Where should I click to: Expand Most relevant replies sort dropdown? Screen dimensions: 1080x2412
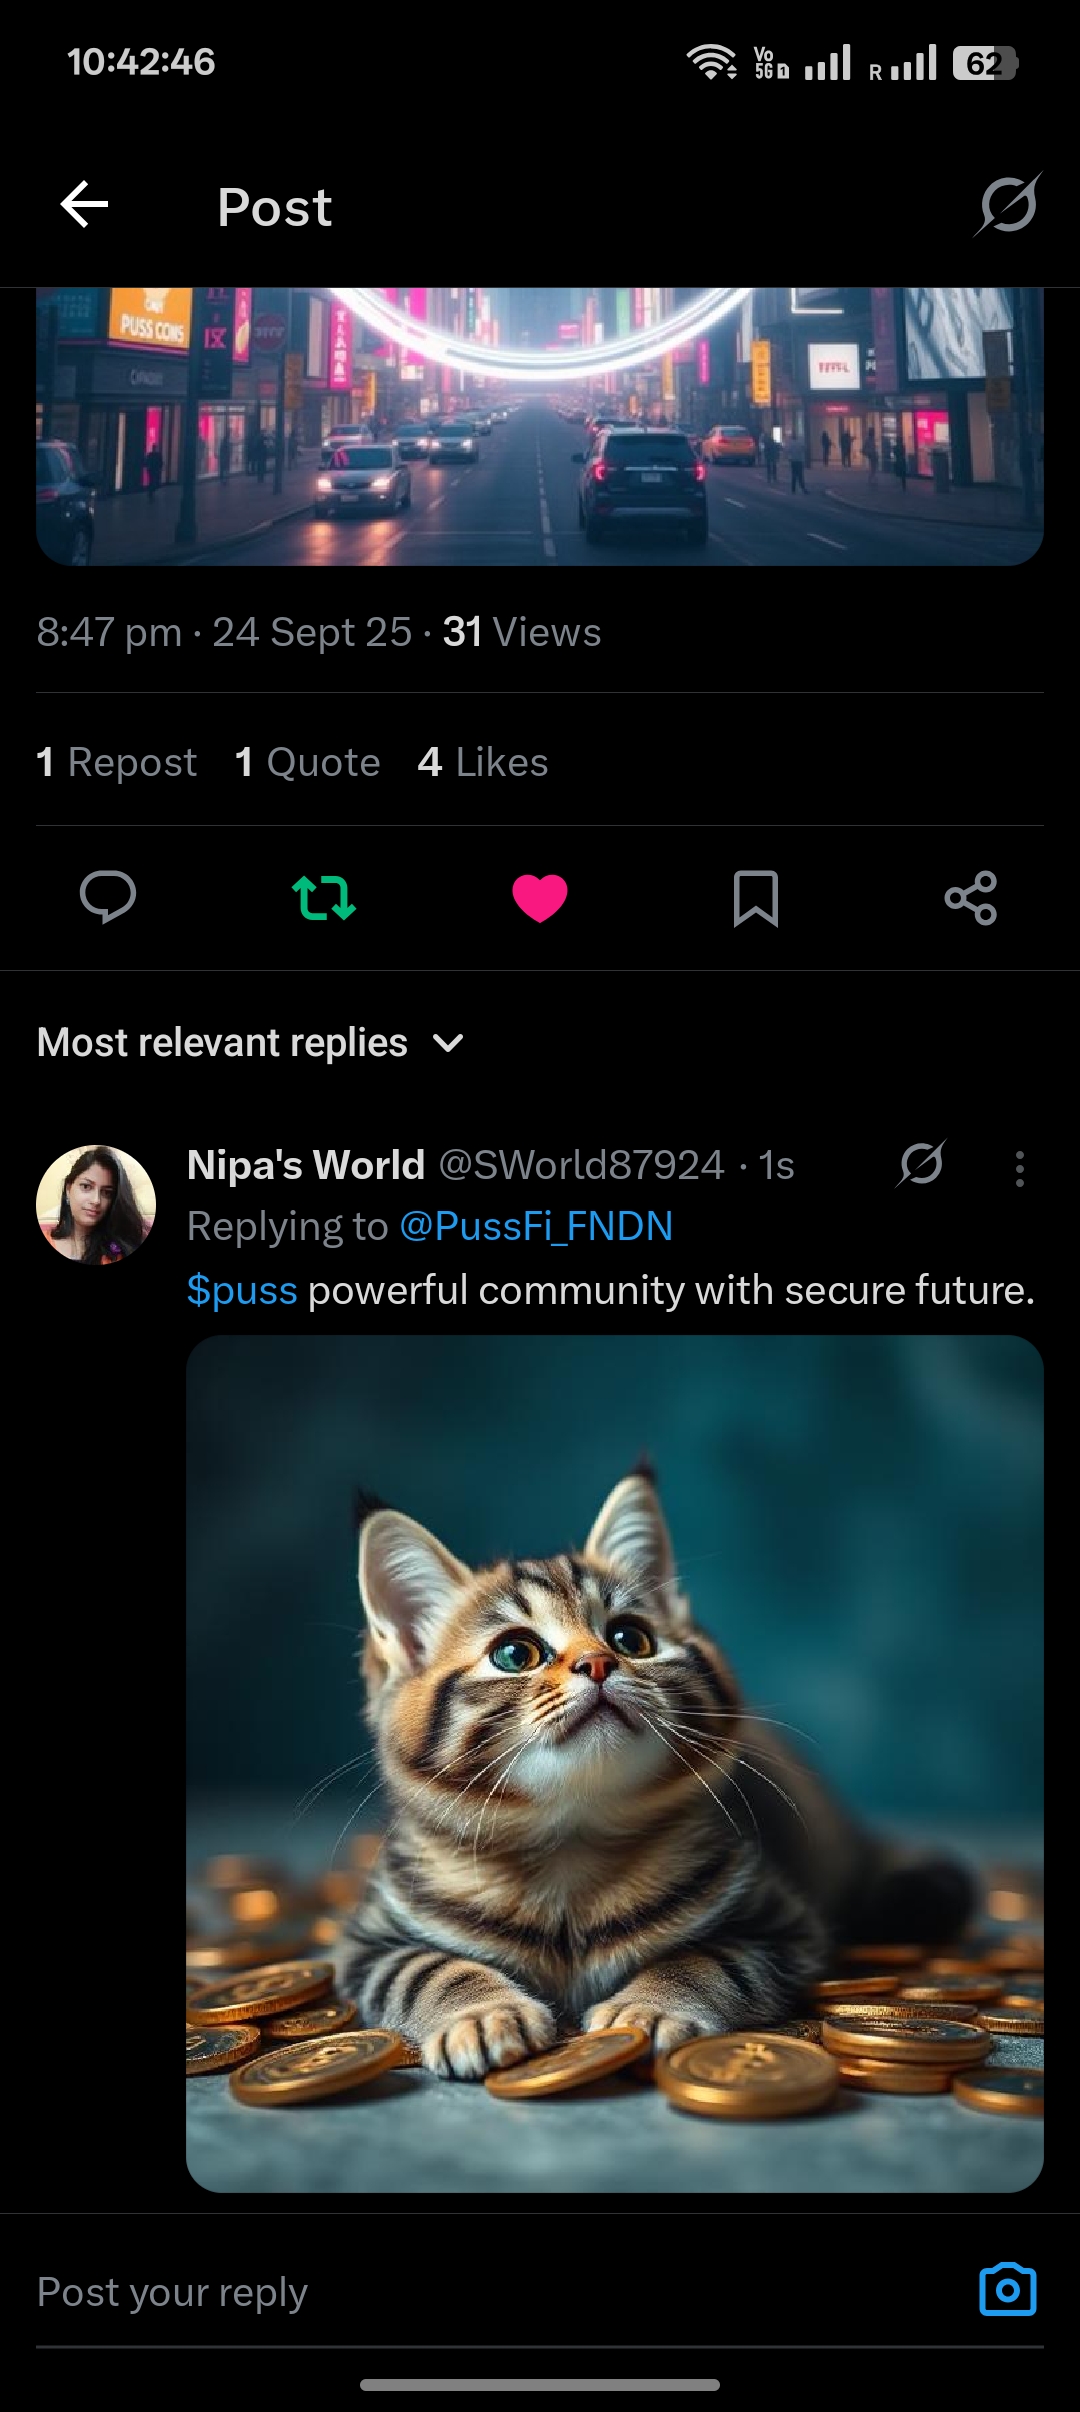click(x=222, y=1043)
